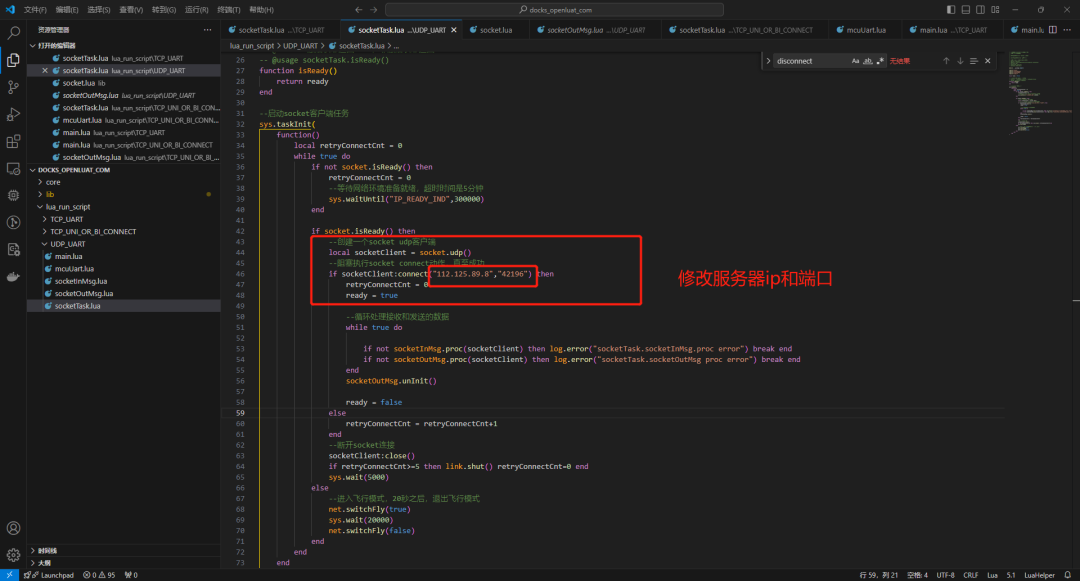
Task: Open the chip-shaped hardware view icon
Action: pos(13,196)
